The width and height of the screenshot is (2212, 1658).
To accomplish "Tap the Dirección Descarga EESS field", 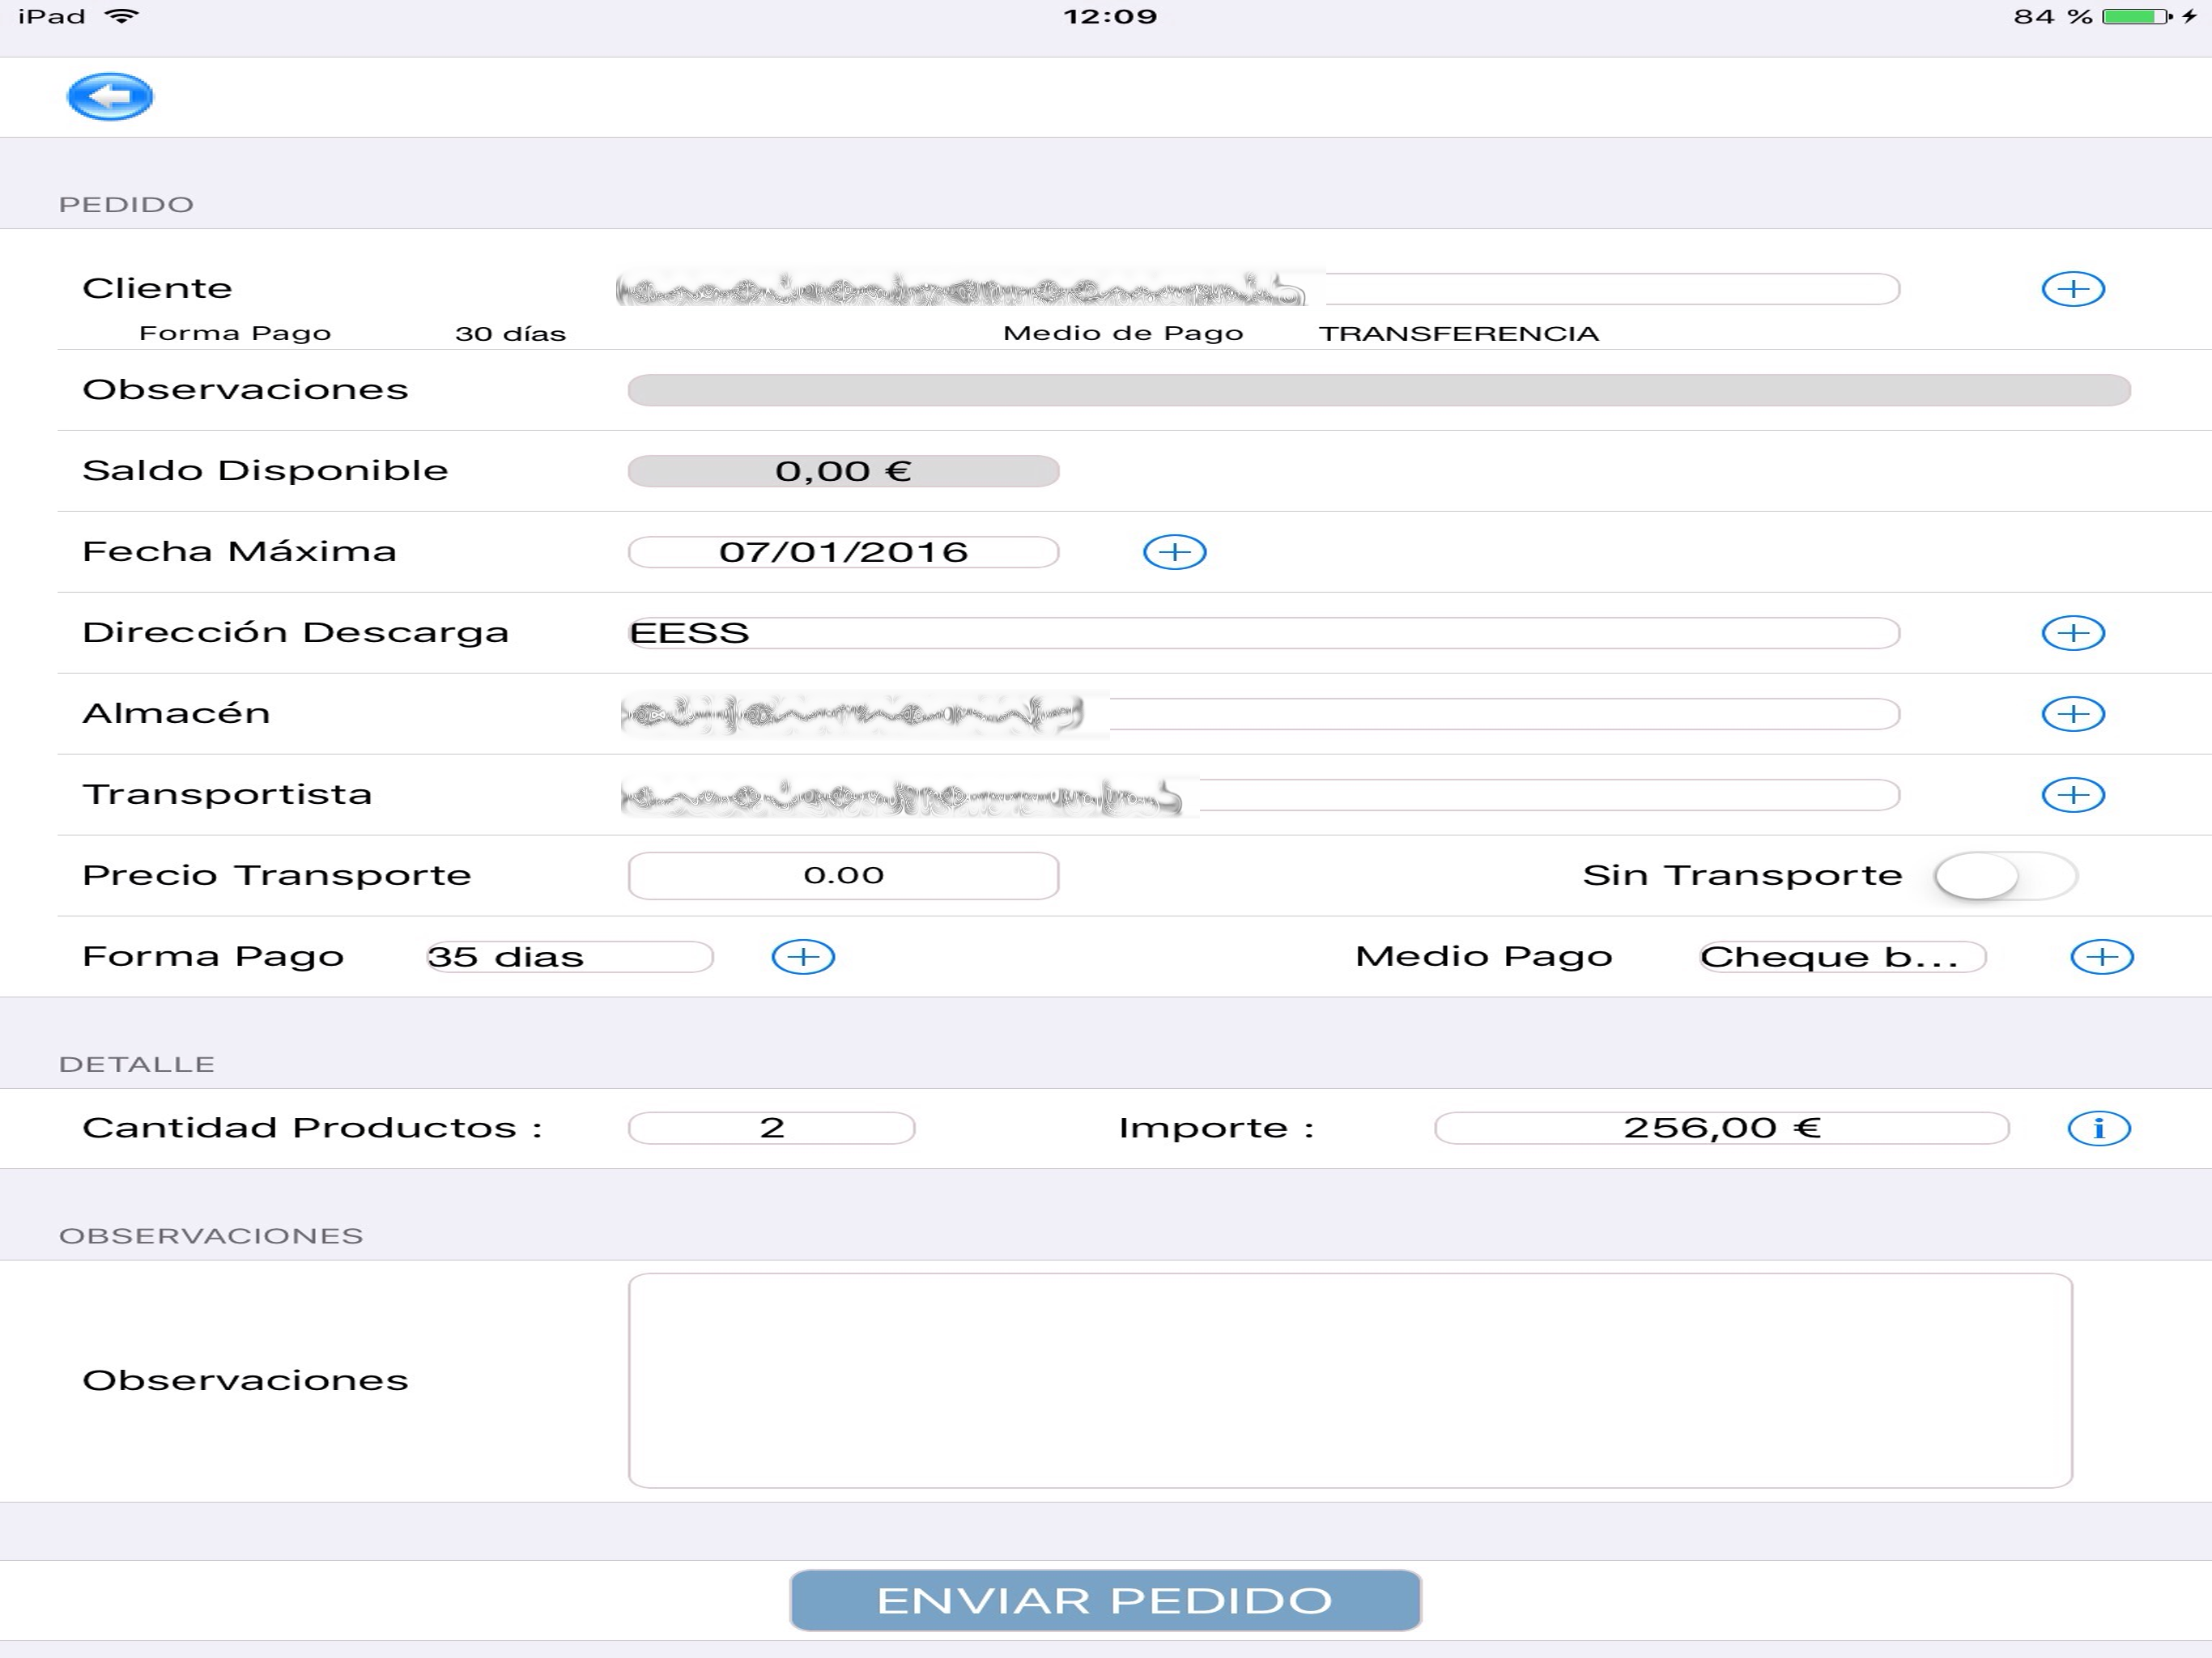I will click(1264, 633).
